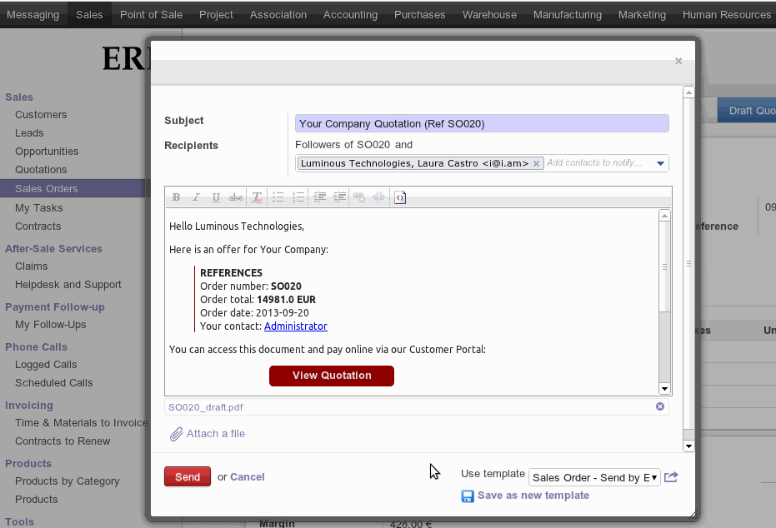Decrease indent in editor toolbar

pyautogui.click(x=320, y=197)
